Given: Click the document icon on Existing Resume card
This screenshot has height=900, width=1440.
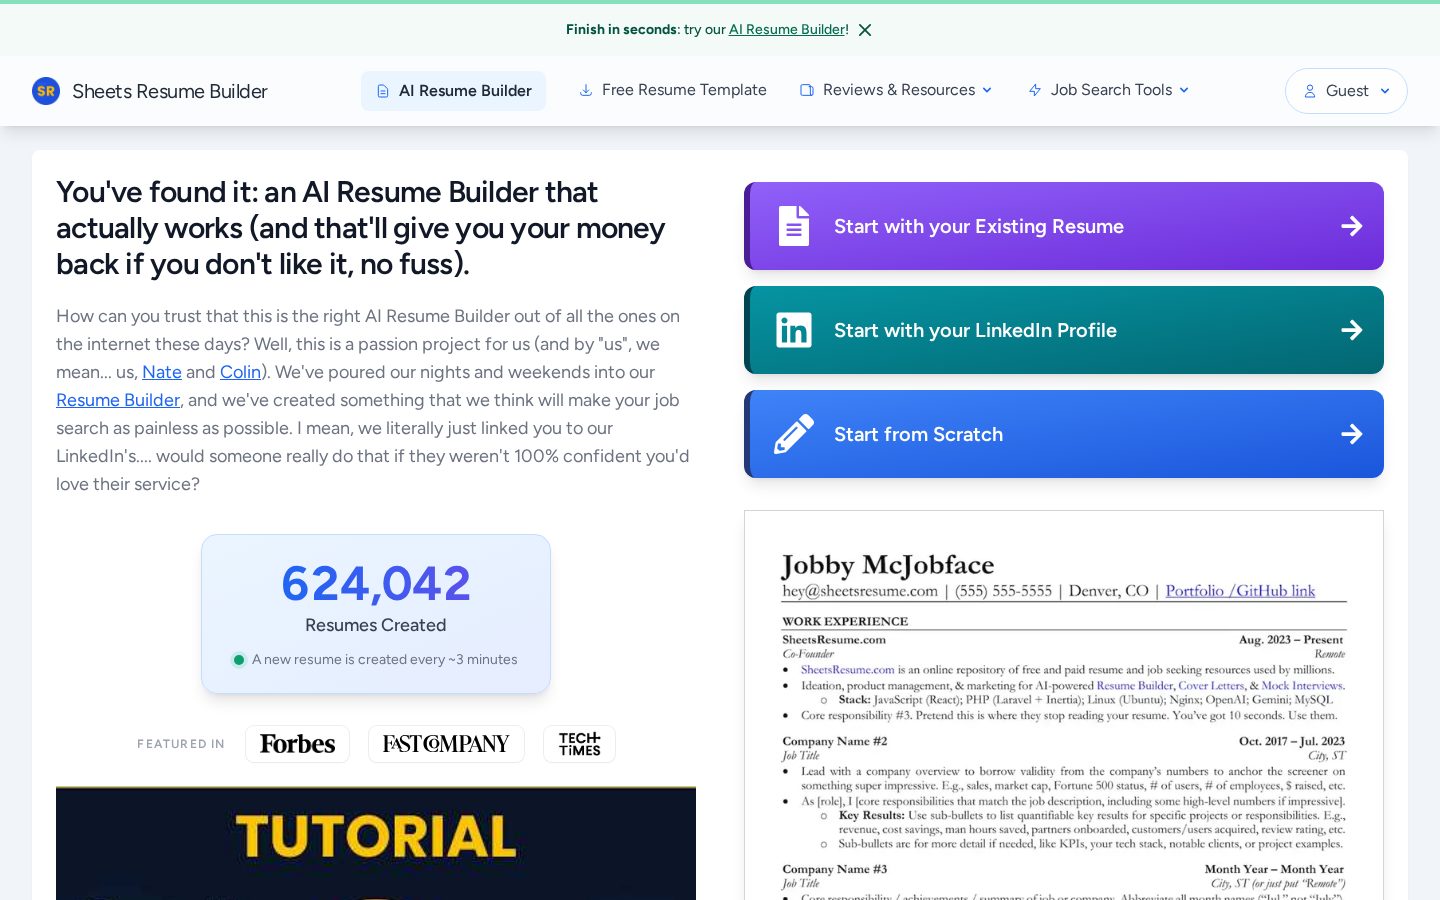Looking at the screenshot, I should (794, 226).
